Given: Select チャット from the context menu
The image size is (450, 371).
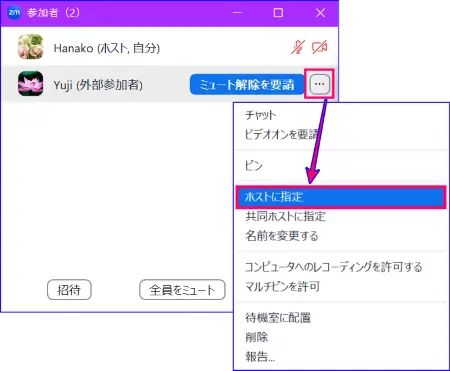Looking at the screenshot, I should (x=261, y=115).
